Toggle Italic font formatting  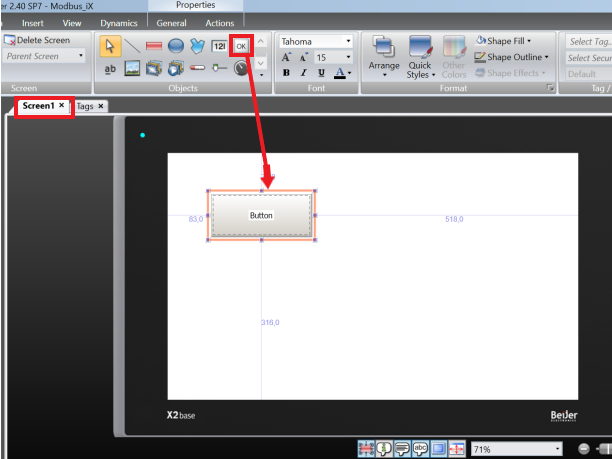[303, 73]
